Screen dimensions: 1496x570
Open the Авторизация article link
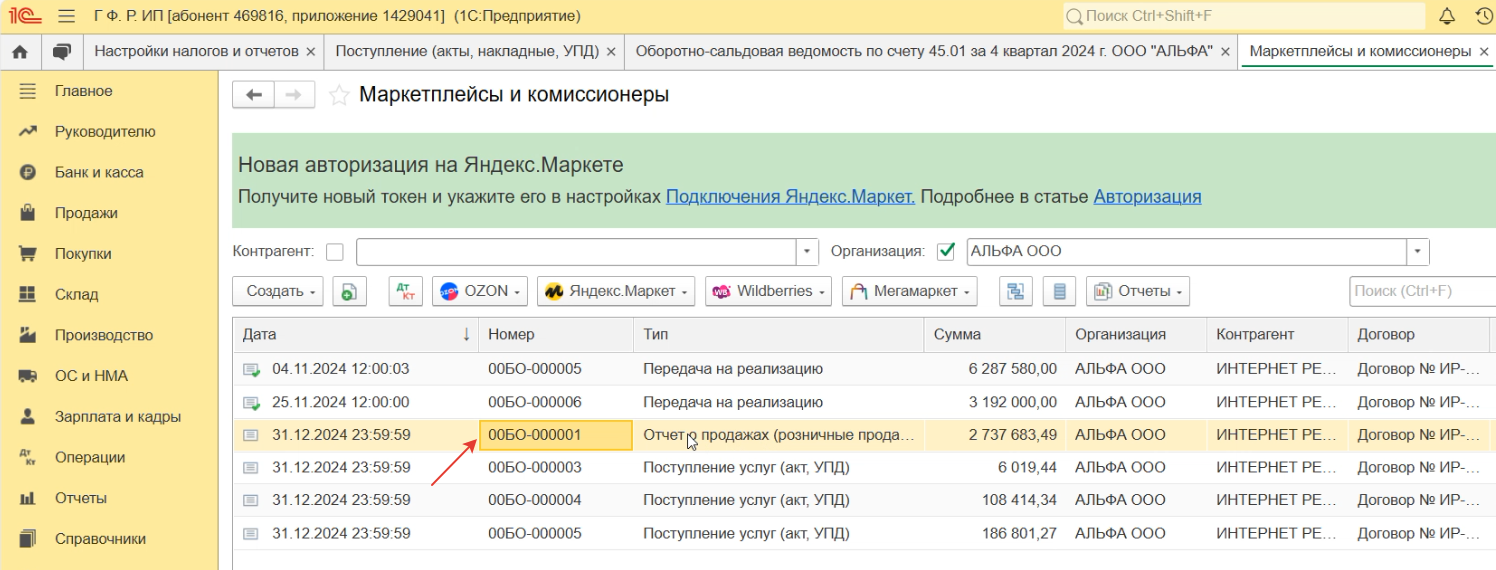coord(1147,197)
